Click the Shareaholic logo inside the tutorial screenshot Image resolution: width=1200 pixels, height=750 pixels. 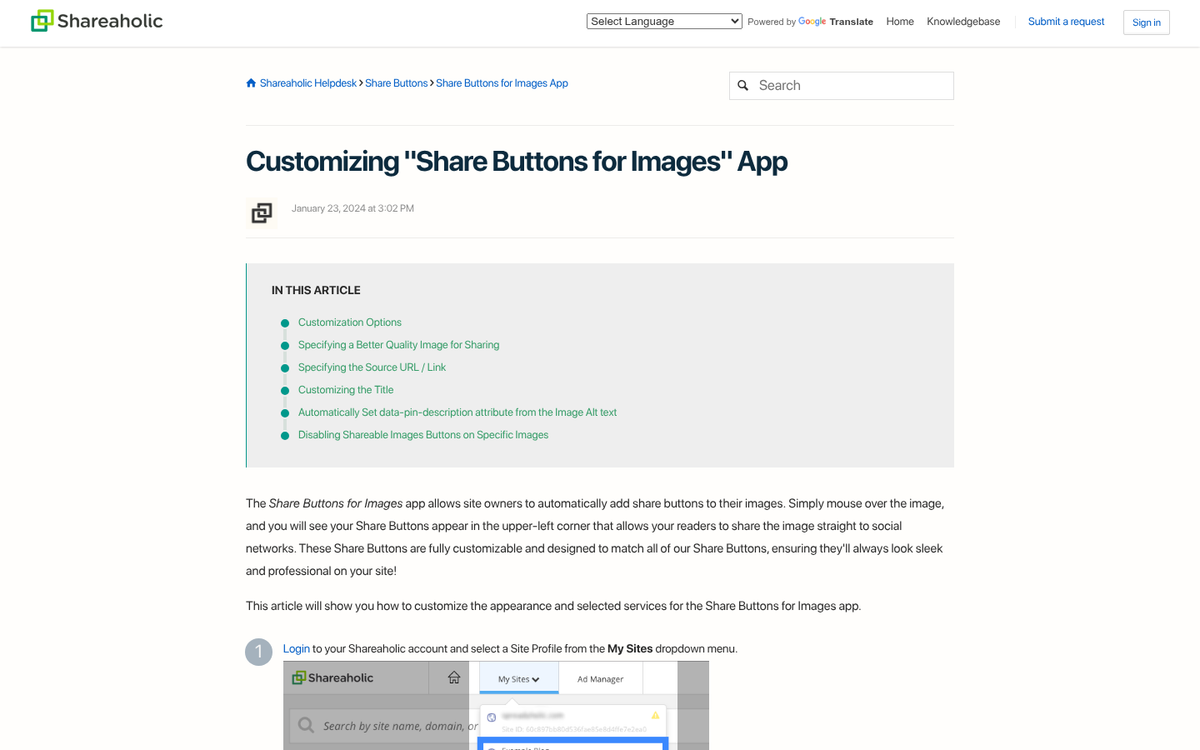coord(331,677)
